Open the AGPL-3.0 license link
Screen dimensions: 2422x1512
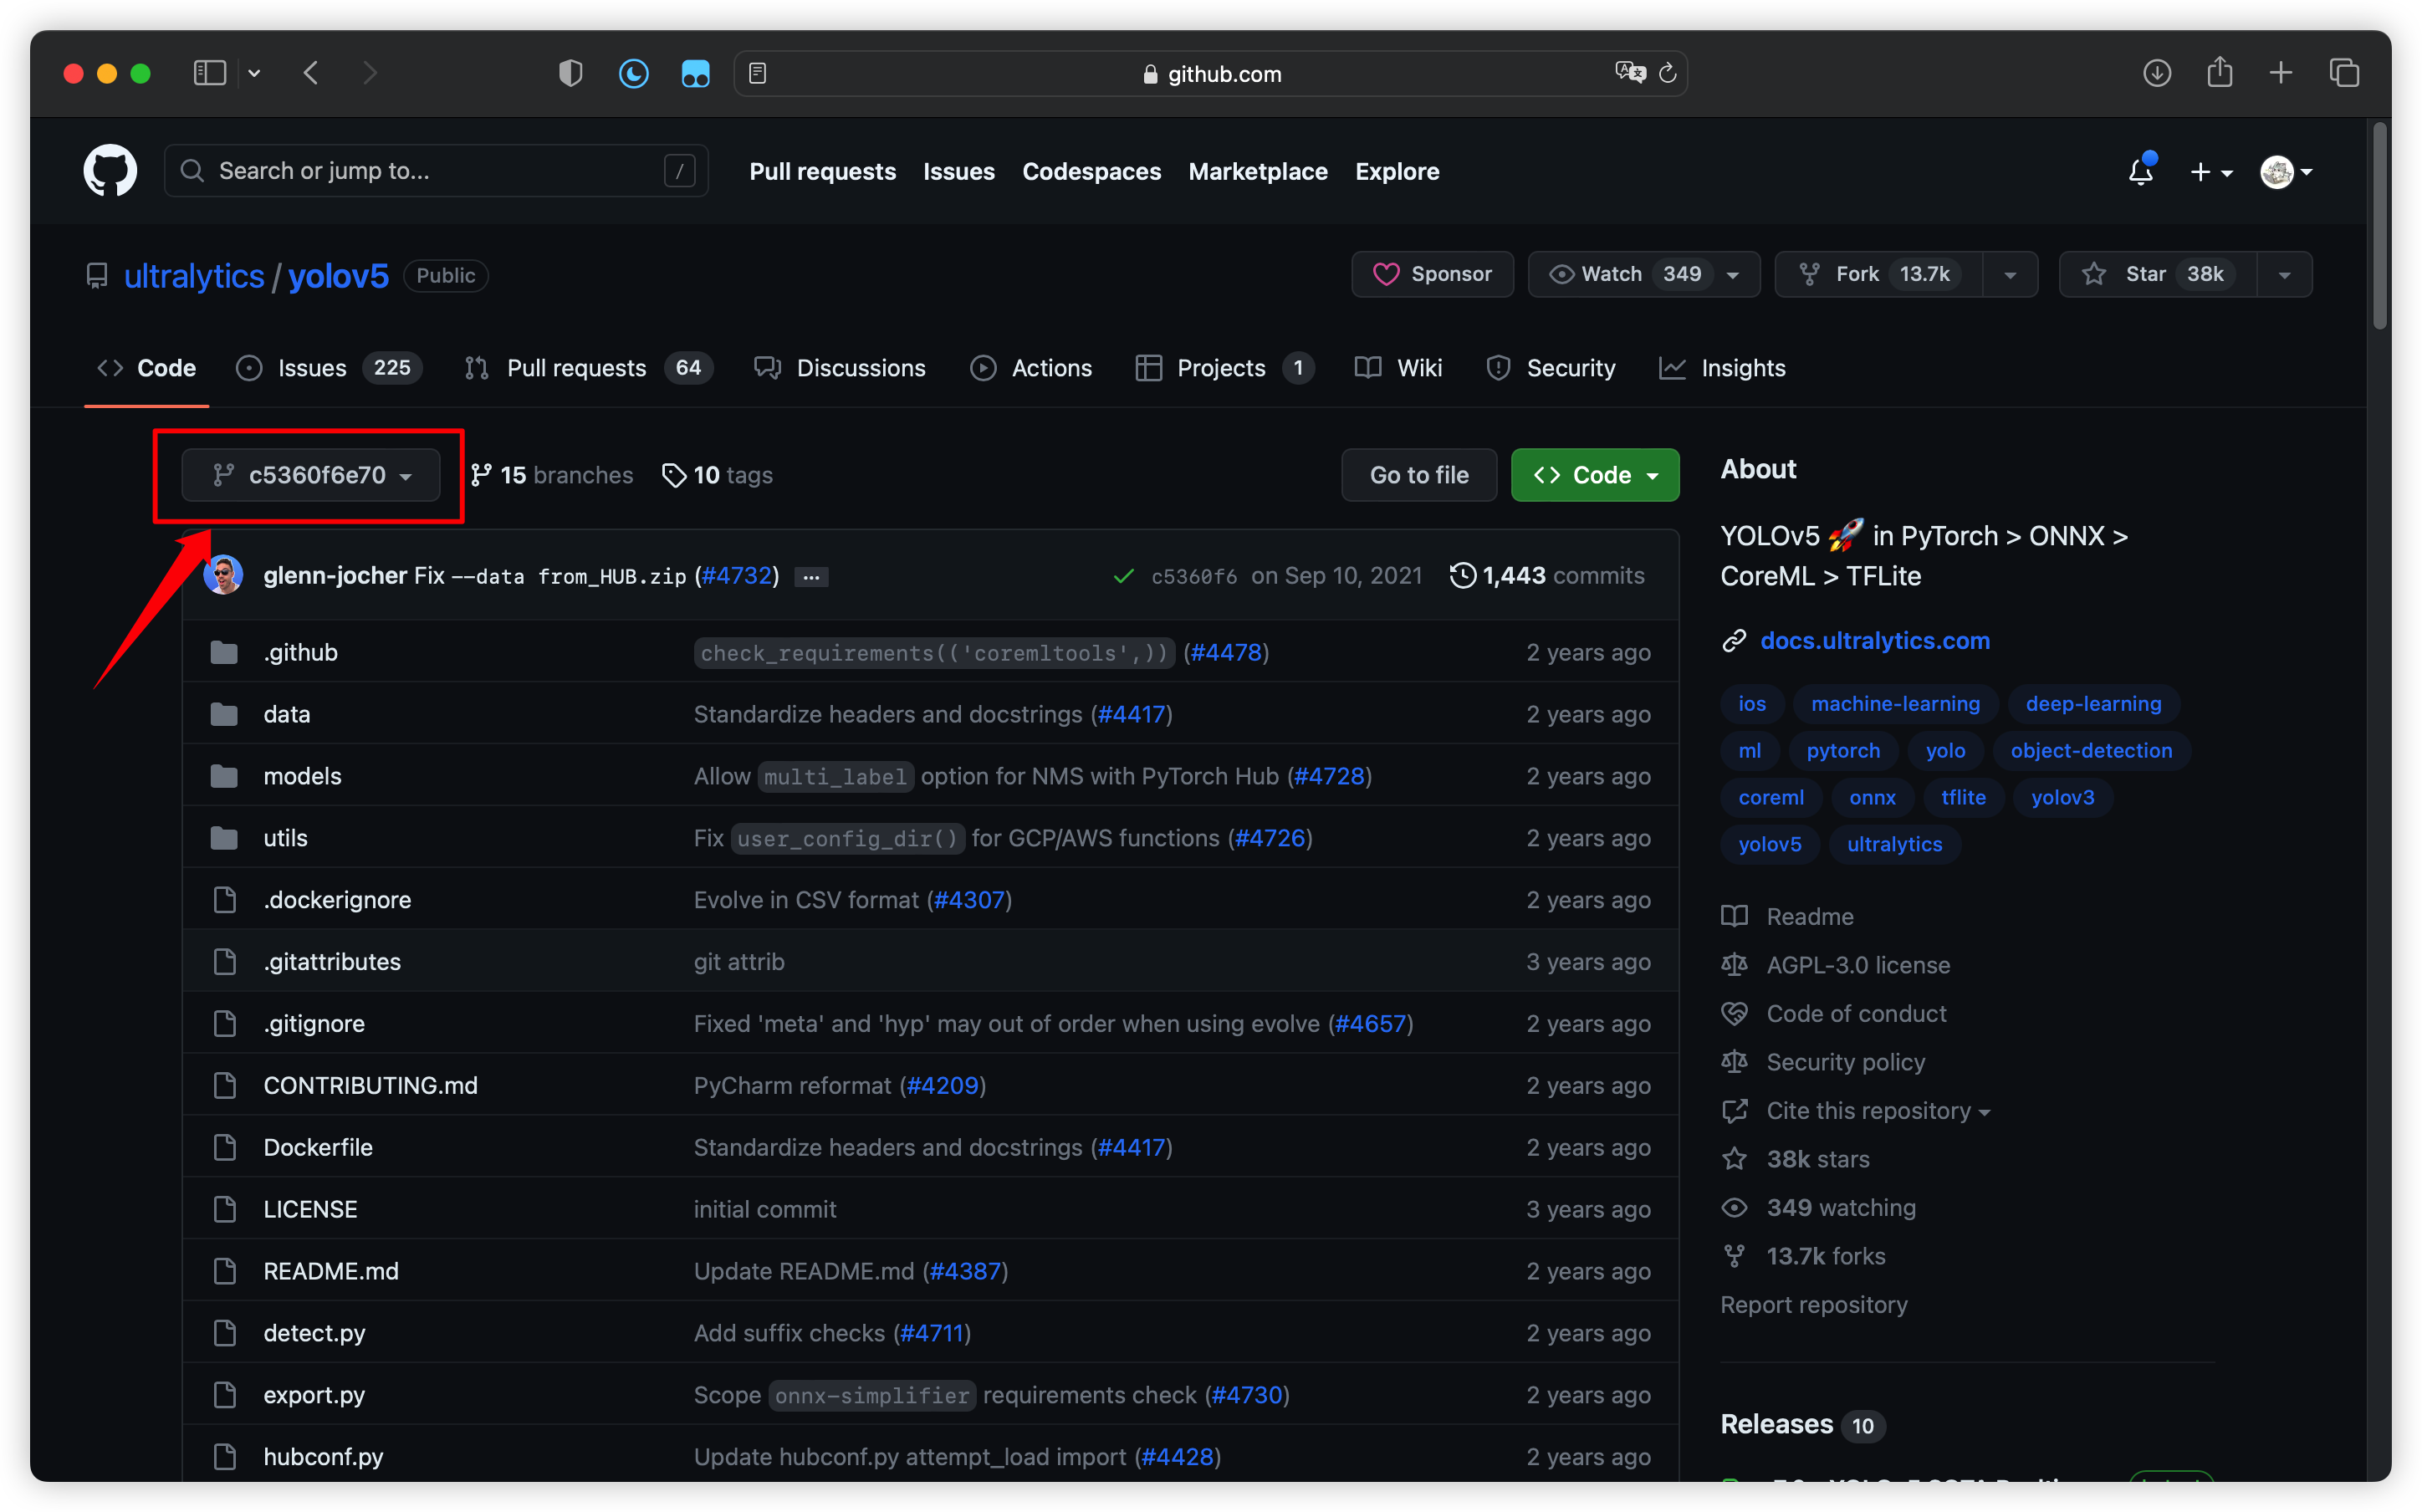(x=1858, y=965)
